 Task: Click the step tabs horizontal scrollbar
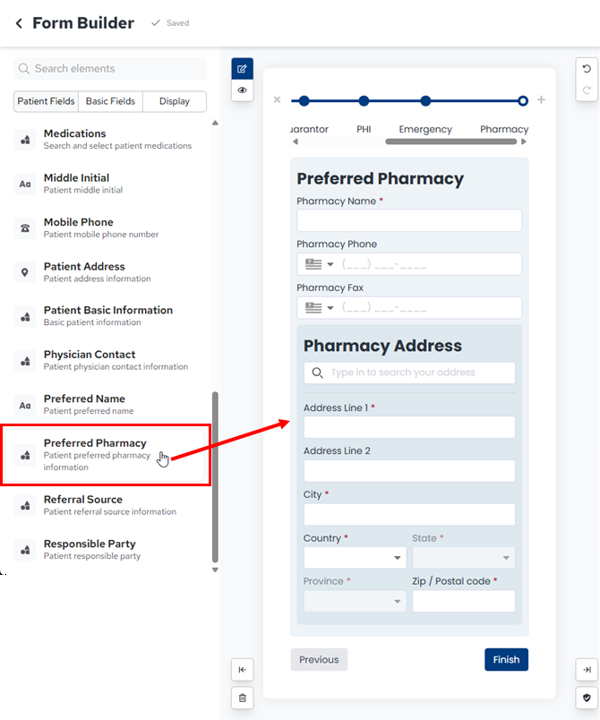click(x=451, y=142)
